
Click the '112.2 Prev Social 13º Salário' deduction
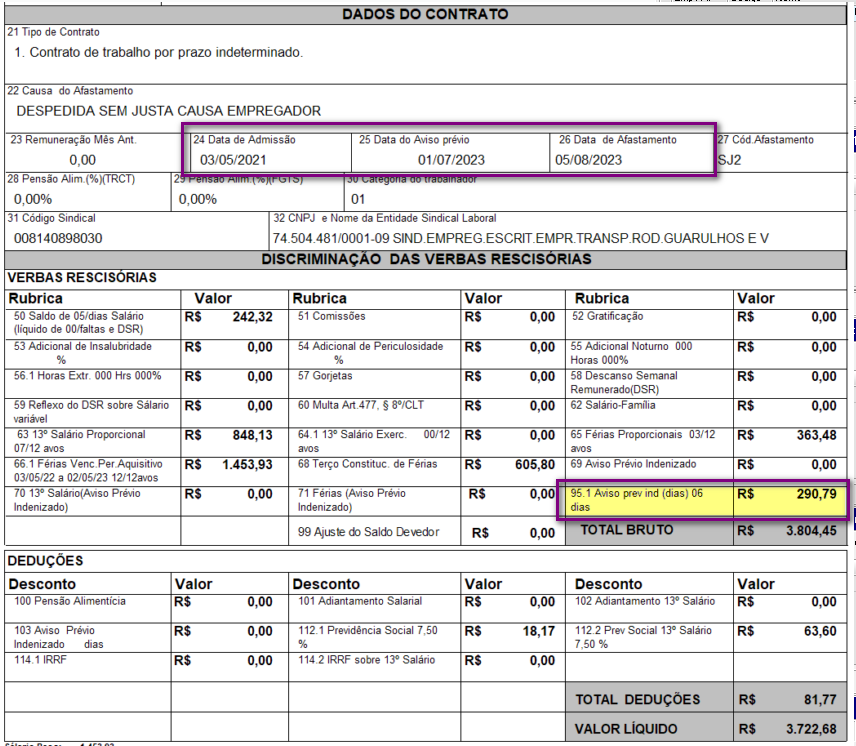[x=643, y=637]
